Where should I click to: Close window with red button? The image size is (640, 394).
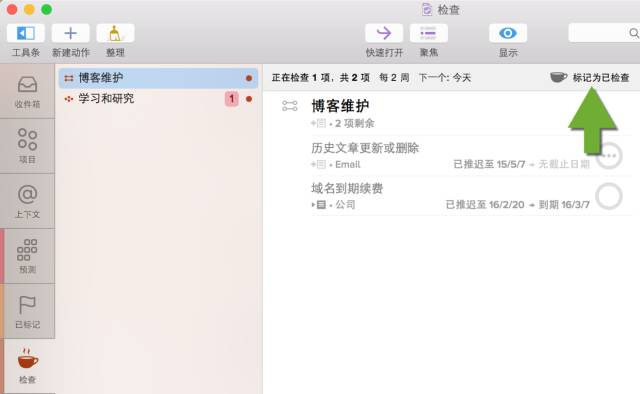pyautogui.click(x=12, y=9)
